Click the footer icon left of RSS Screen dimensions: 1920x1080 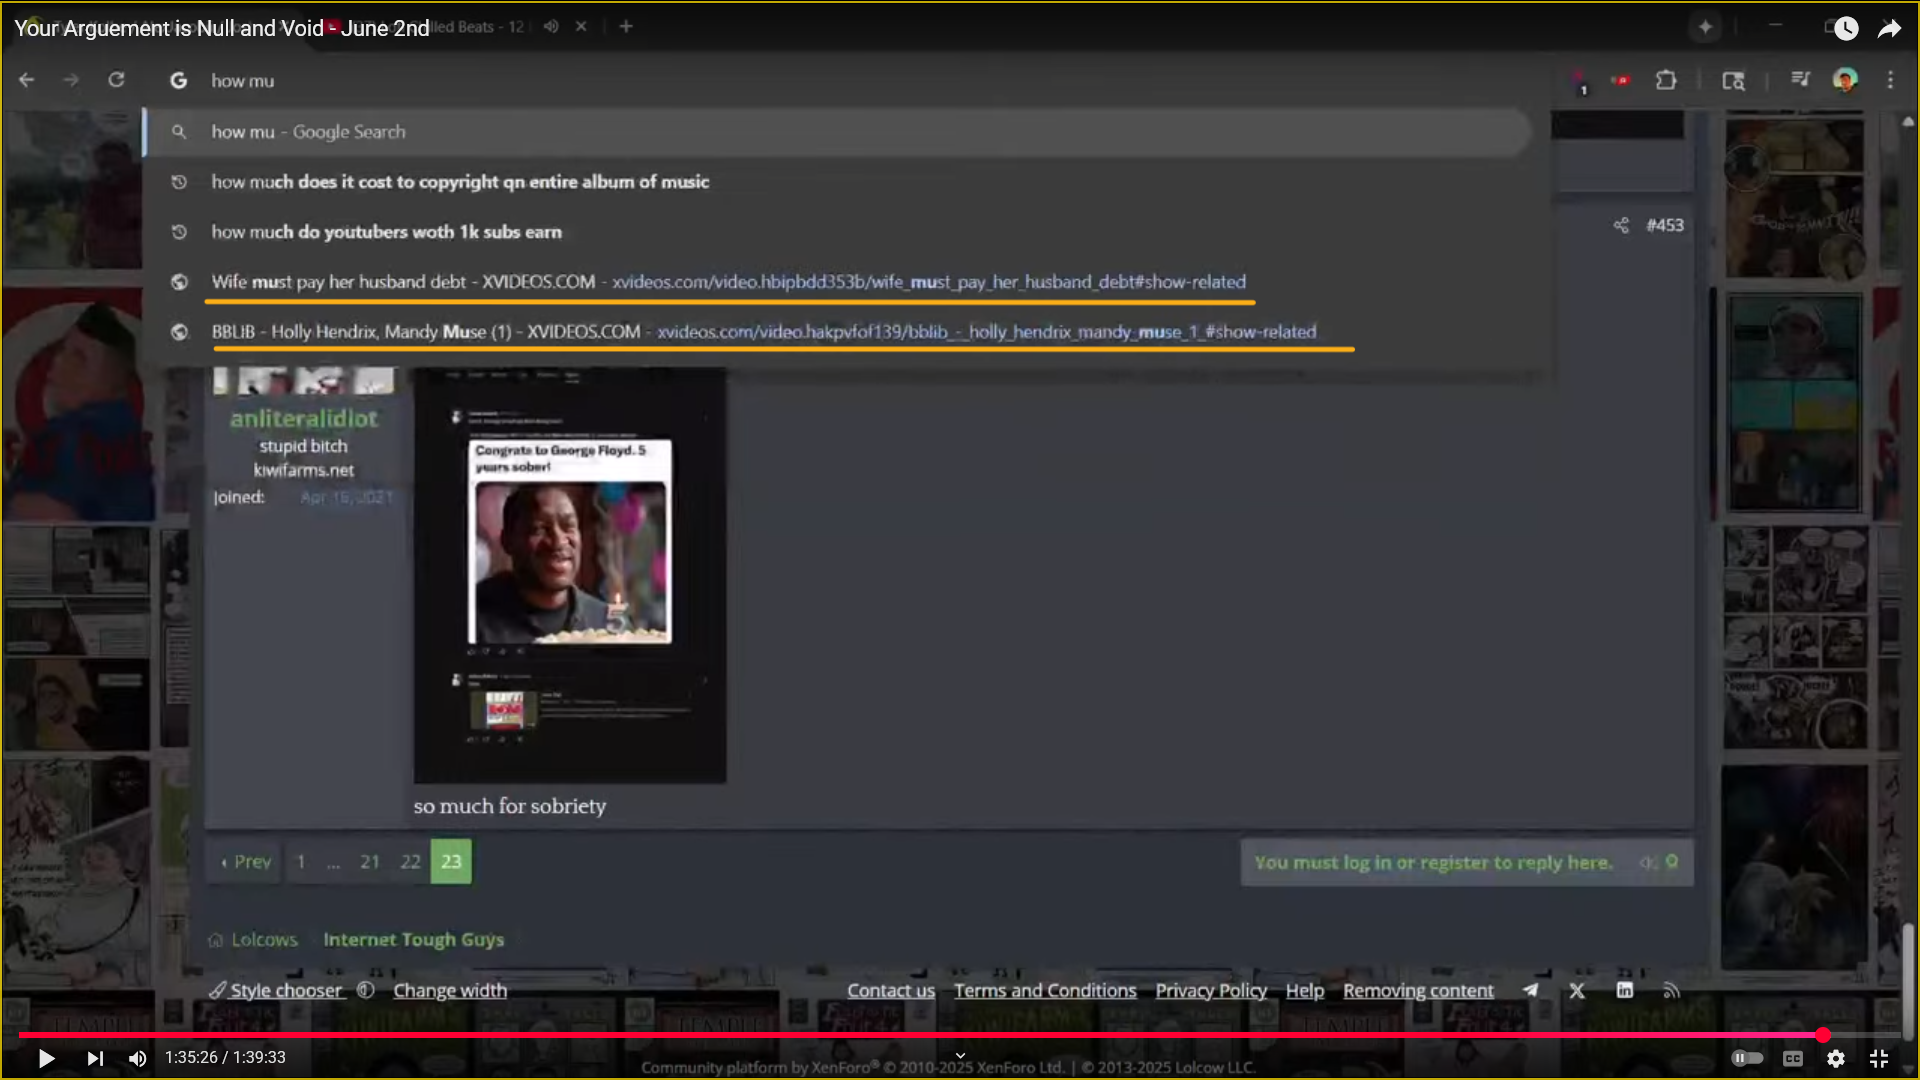point(1624,990)
